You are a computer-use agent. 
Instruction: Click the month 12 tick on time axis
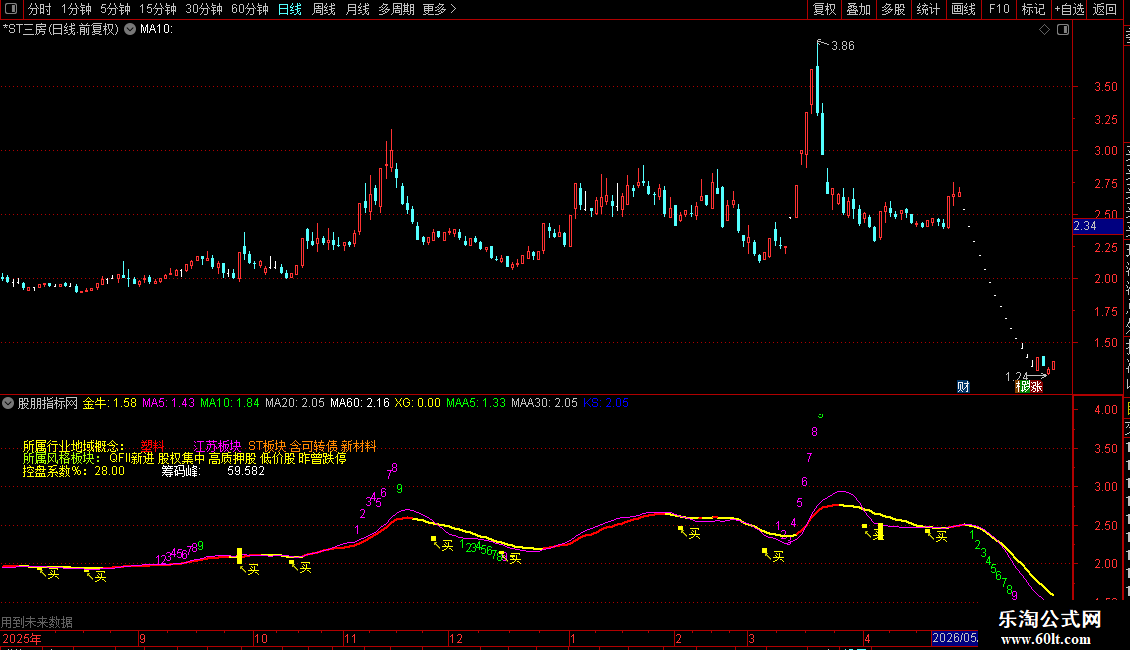point(455,638)
